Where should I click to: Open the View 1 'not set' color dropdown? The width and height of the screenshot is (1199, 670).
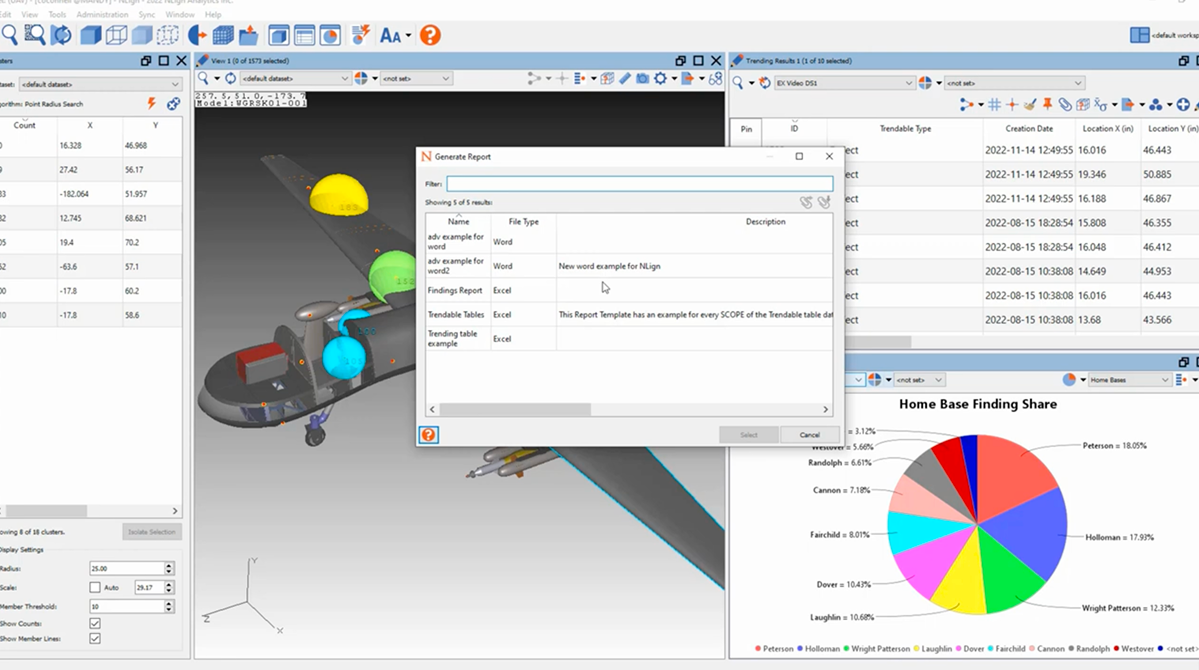[415, 78]
